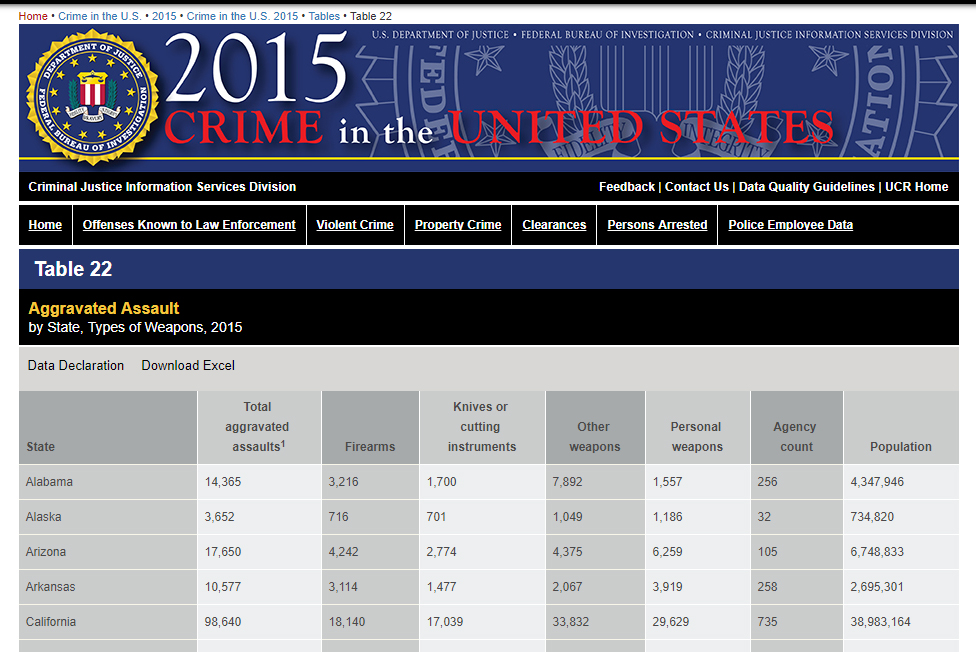Open Crime in the U.S. 2015 breadcrumb
976x652 pixels.
pos(242,16)
